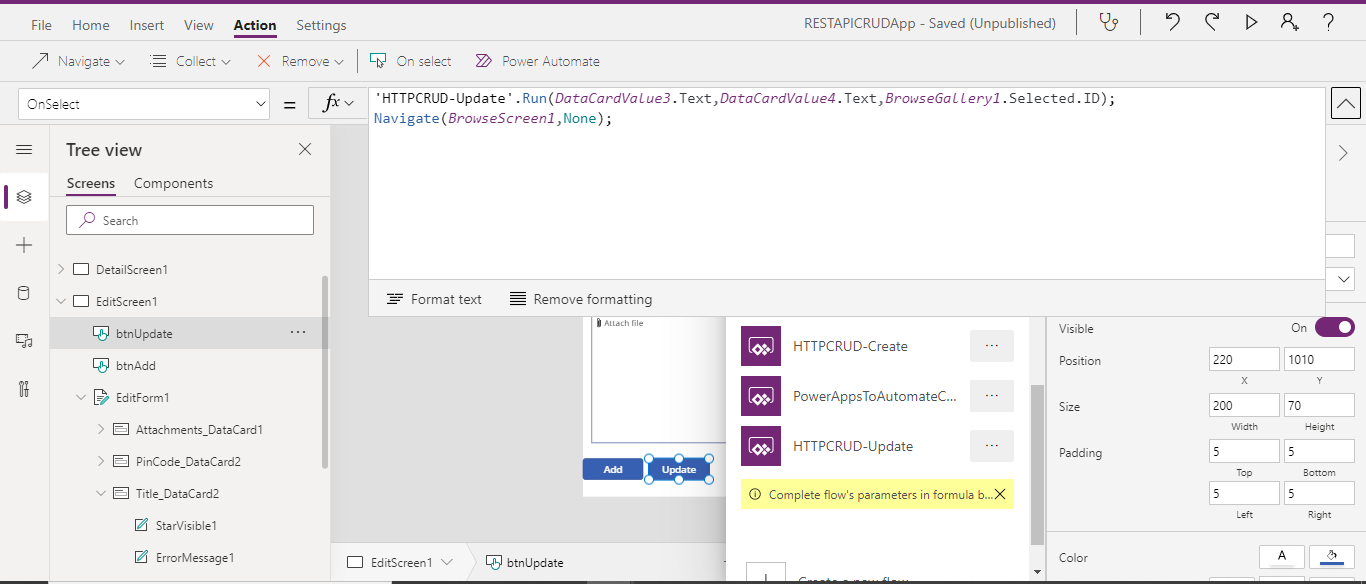
Task: Click the Tree view search box
Action: pyautogui.click(x=189, y=219)
